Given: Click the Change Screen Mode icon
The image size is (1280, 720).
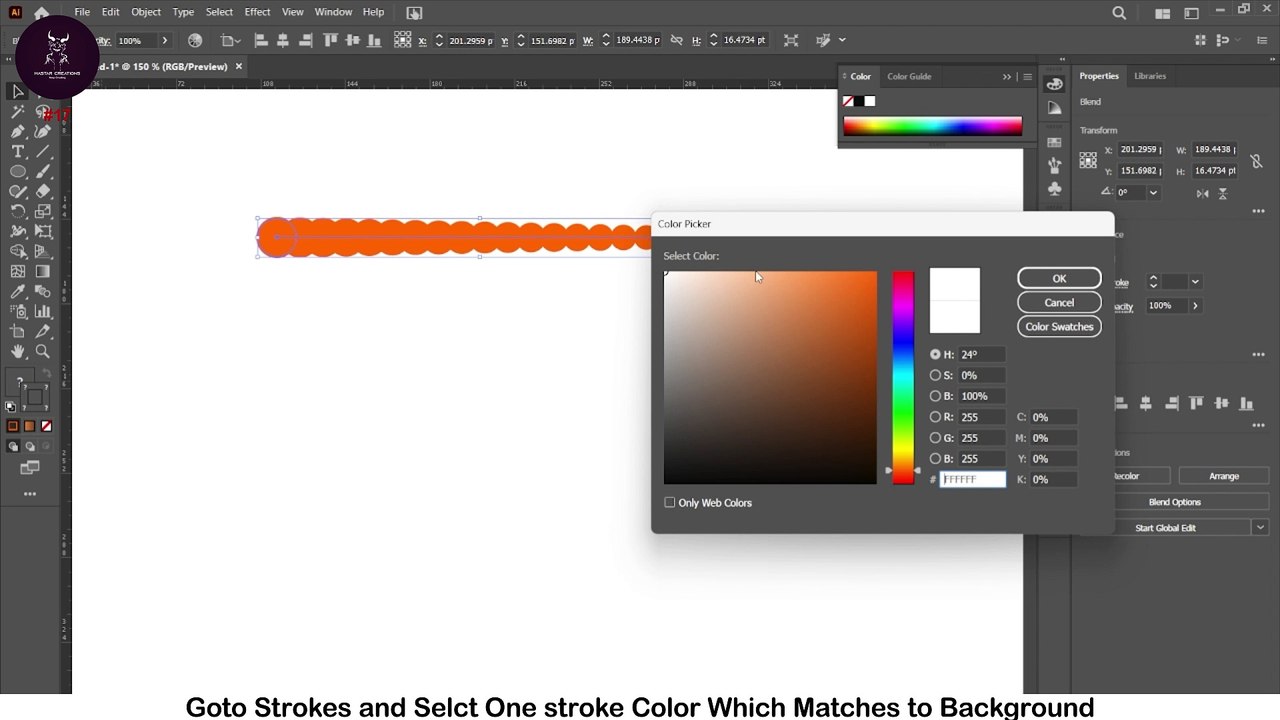Looking at the screenshot, I should pos(30,468).
